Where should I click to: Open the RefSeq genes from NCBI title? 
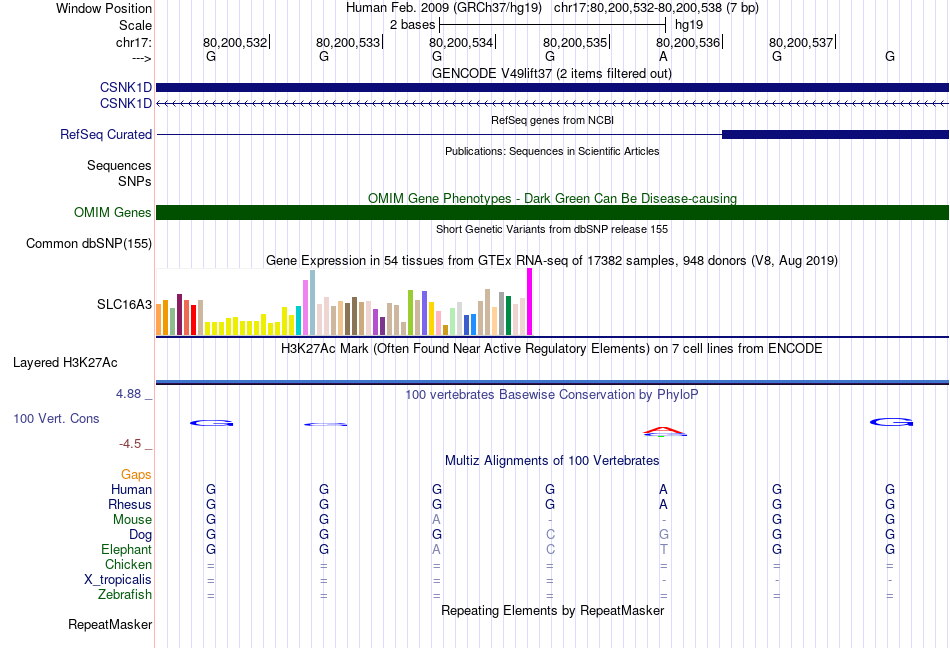tap(552, 120)
